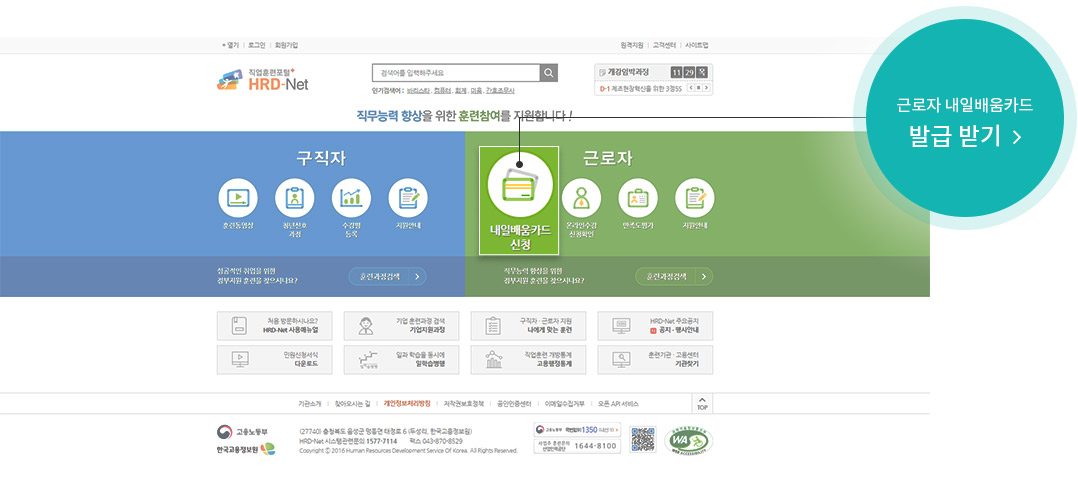Click previous arrow in 개강임박과정 ticker
1078x486 pixels.
pos(693,88)
